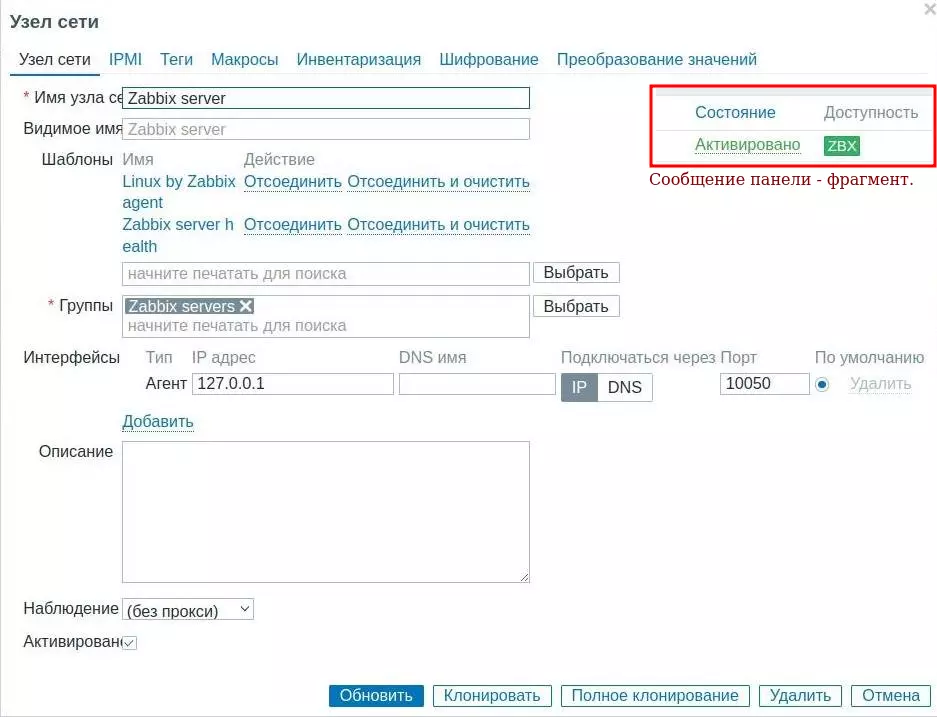The image size is (937, 717).
Task: Go to the Шифрование tab
Action: [489, 59]
